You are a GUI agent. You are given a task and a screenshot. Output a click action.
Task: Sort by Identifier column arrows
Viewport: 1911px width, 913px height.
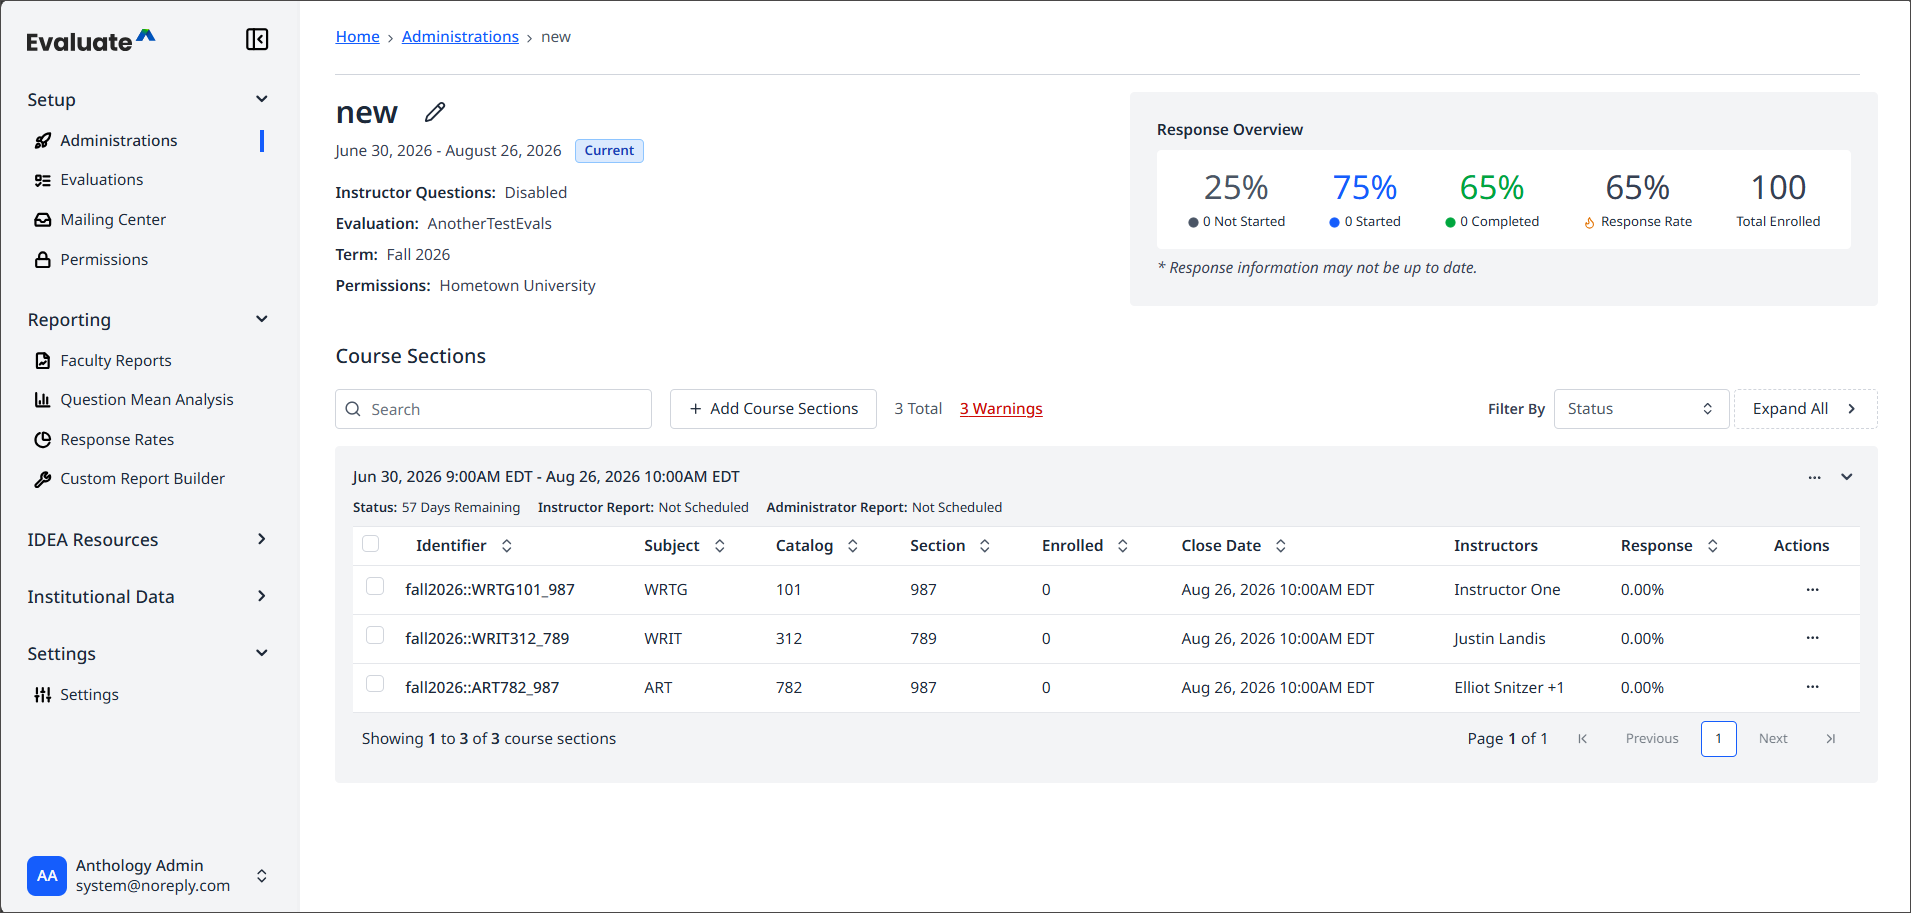pos(507,546)
